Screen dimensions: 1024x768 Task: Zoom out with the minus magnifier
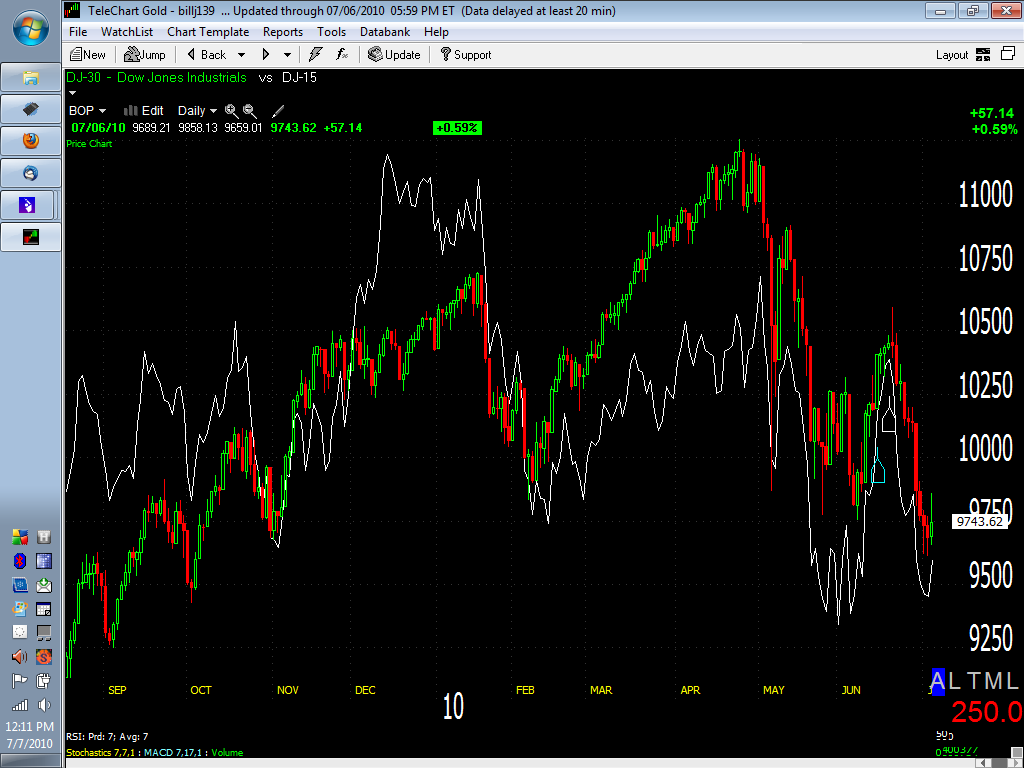tap(250, 111)
